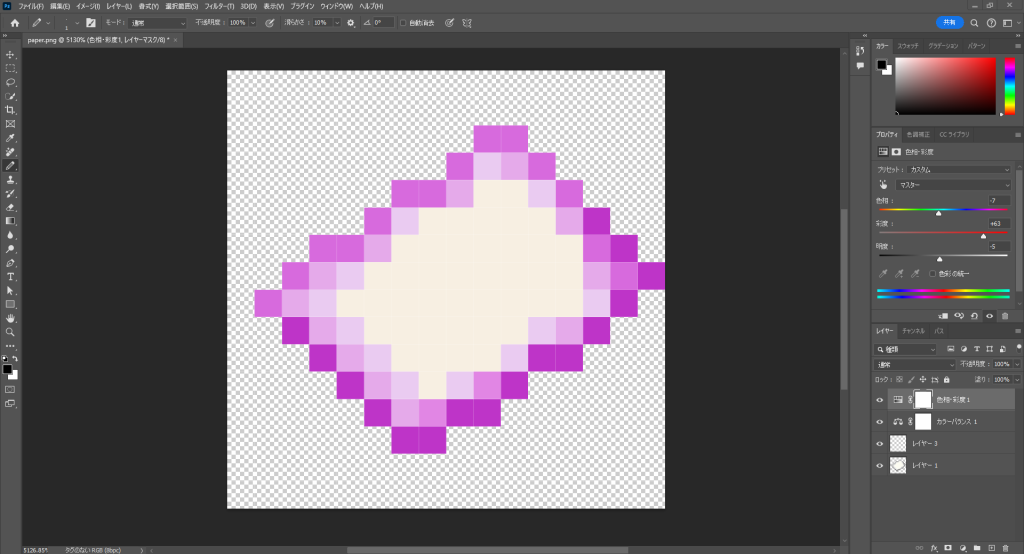This screenshot has width=1024, height=554.
Task: Select the Lasso tool
Action: pyautogui.click(x=10, y=82)
